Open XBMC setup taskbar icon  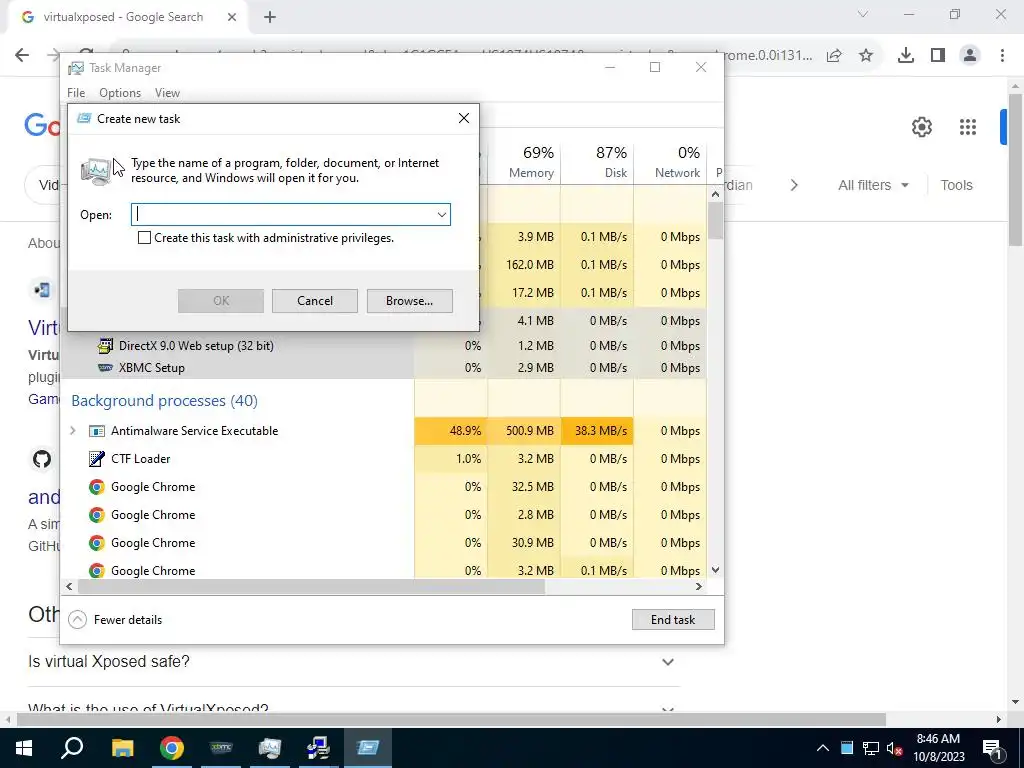point(221,748)
